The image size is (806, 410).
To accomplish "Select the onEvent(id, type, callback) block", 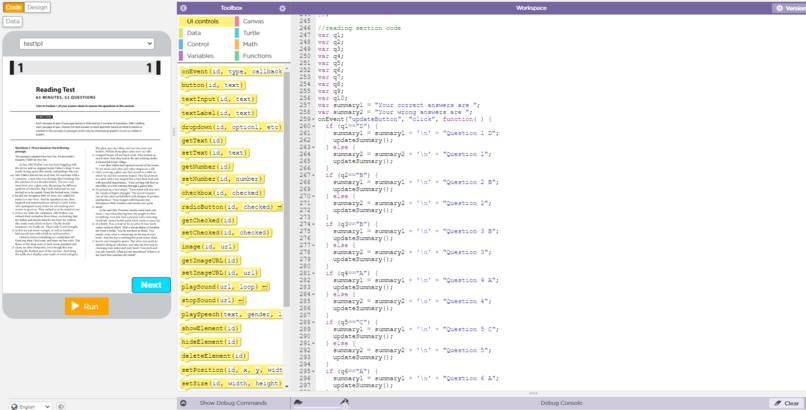I will [231, 71].
